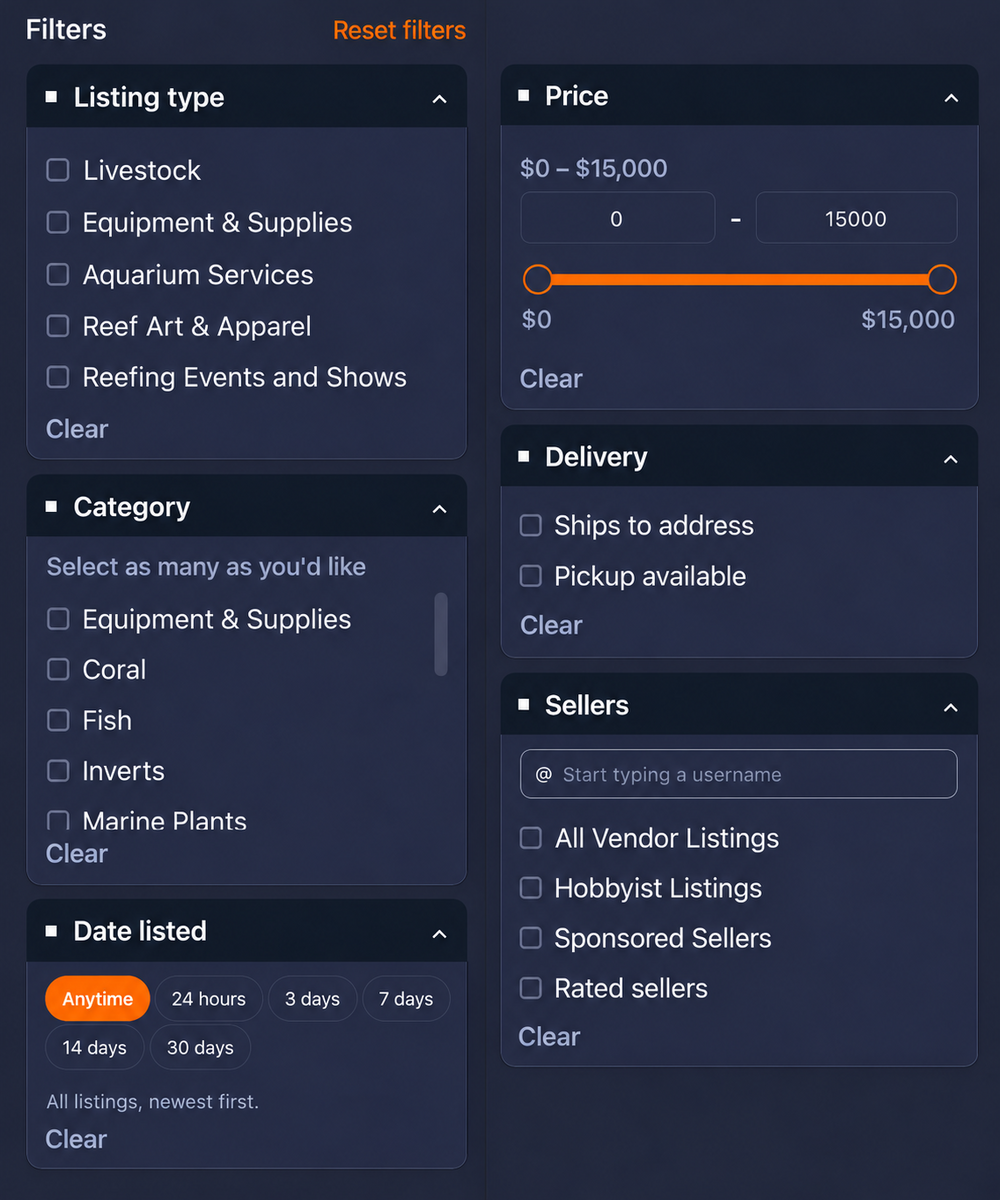Clear the Sellers filter
The image size is (1000, 1200).
[x=549, y=1037]
